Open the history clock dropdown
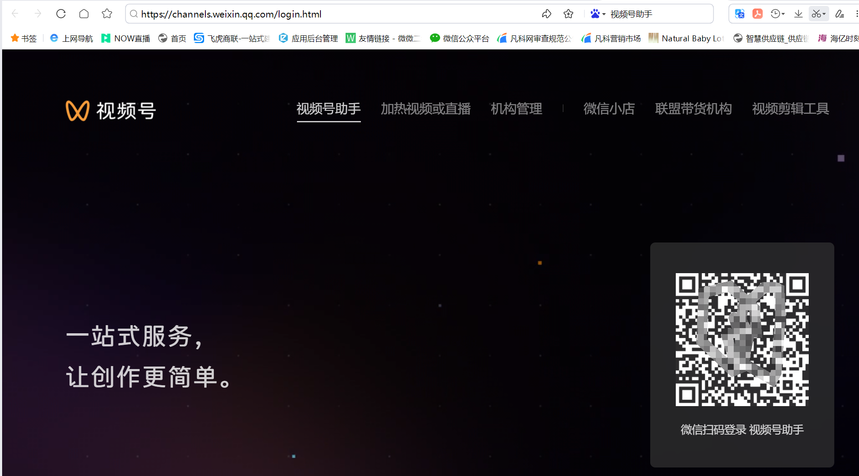The image size is (859, 476). pyautogui.click(x=777, y=14)
